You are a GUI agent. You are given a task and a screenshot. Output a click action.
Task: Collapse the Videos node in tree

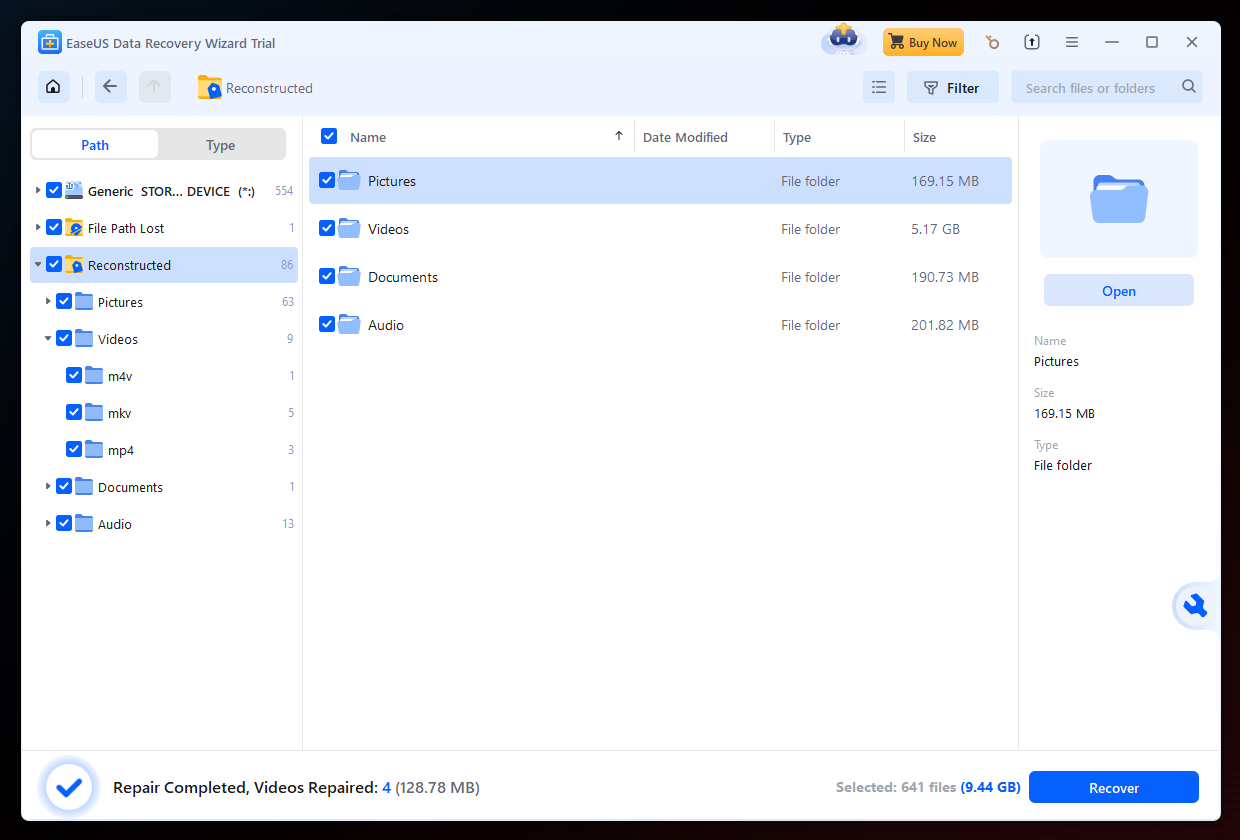[48, 339]
